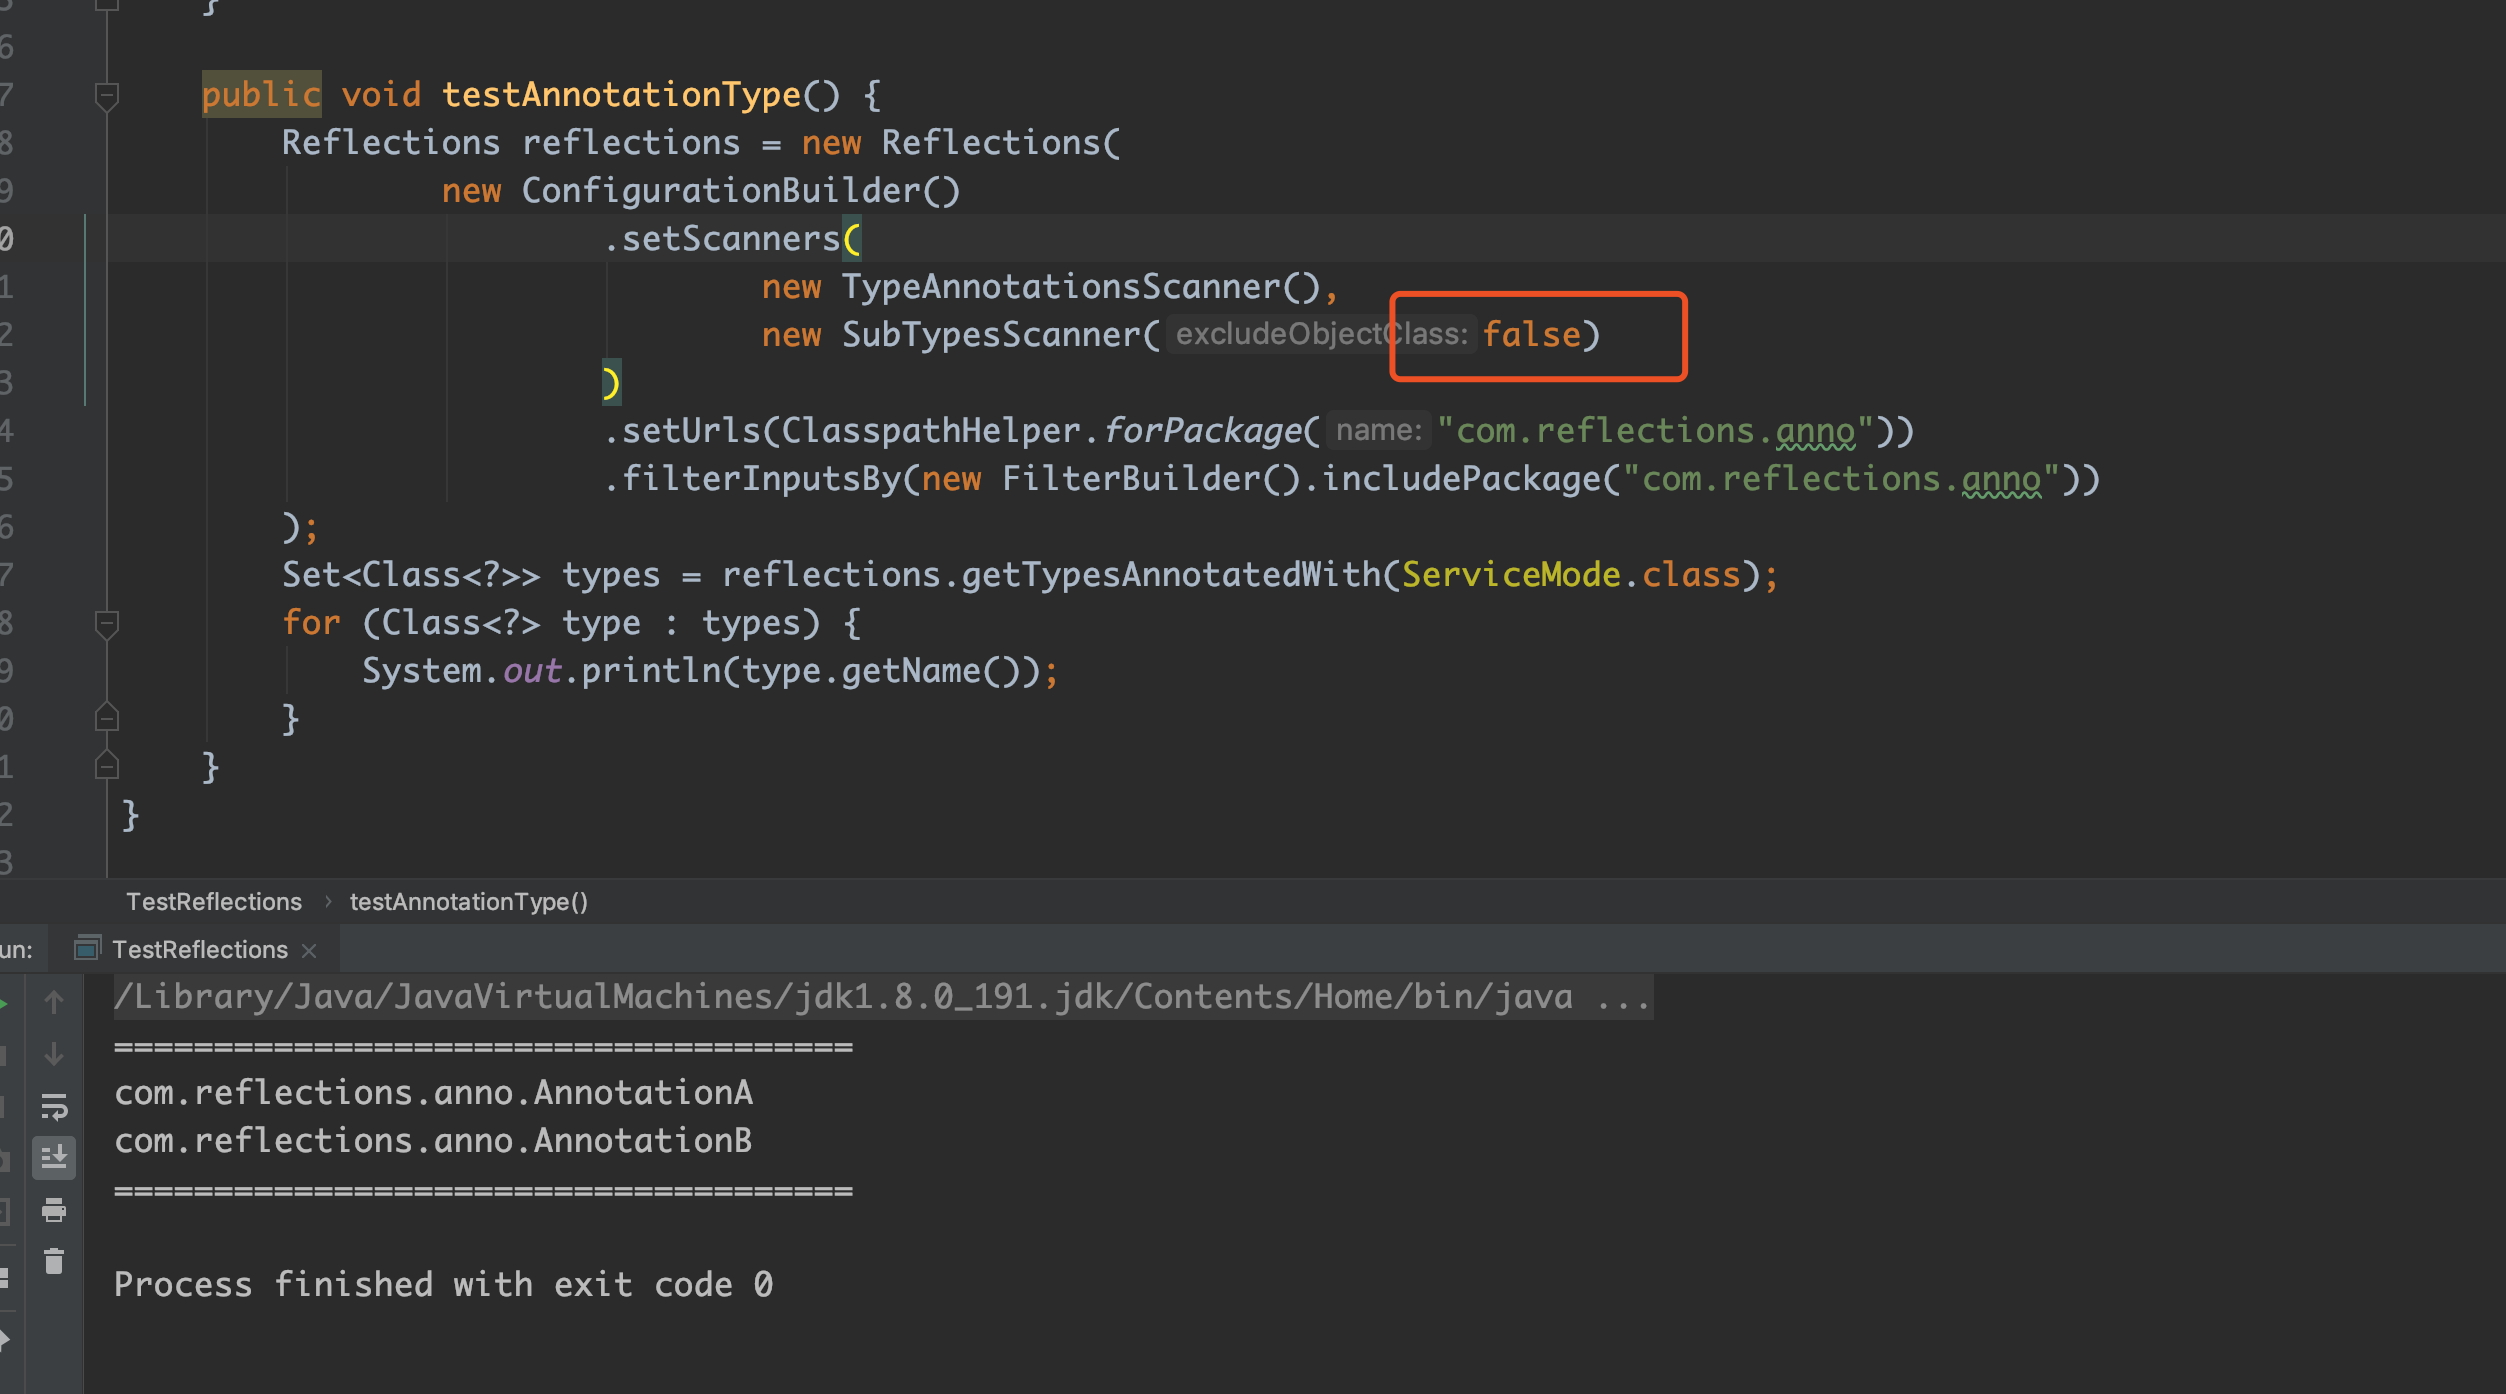Click the chevron between TestReflections and testAnnotationType breadcrumbs
The height and width of the screenshot is (1394, 2506).
pyautogui.click(x=328, y=901)
